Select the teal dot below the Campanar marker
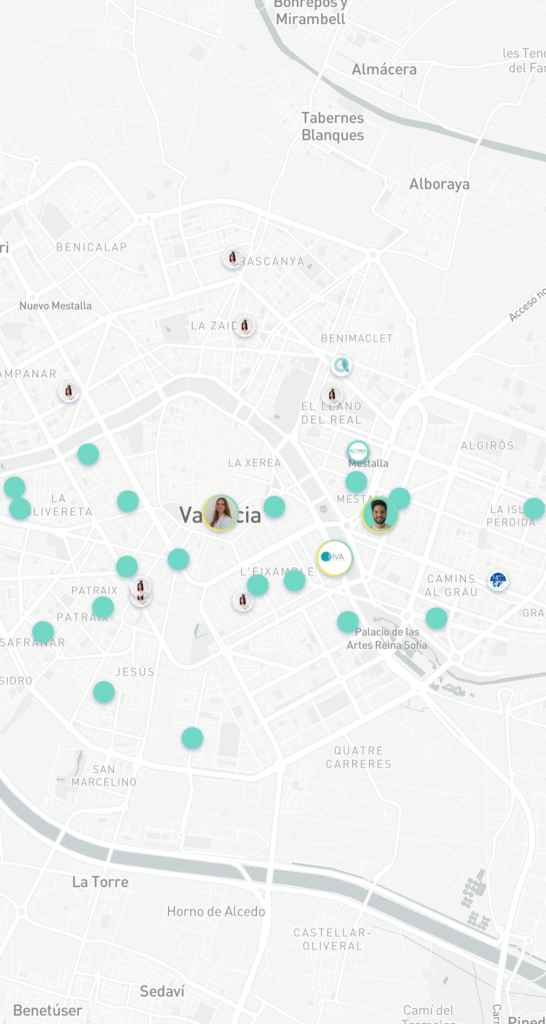This screenshot has height=1024, width=546. (88, 454)
